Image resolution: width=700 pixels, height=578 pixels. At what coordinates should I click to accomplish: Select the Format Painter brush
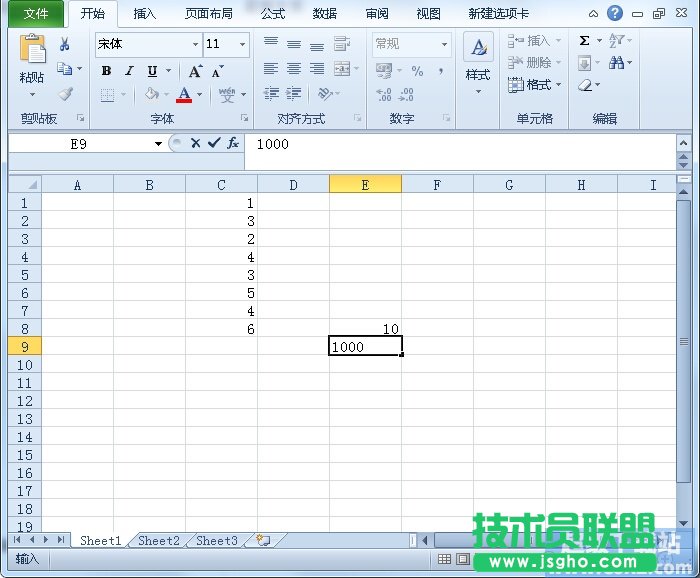point(65,94)
